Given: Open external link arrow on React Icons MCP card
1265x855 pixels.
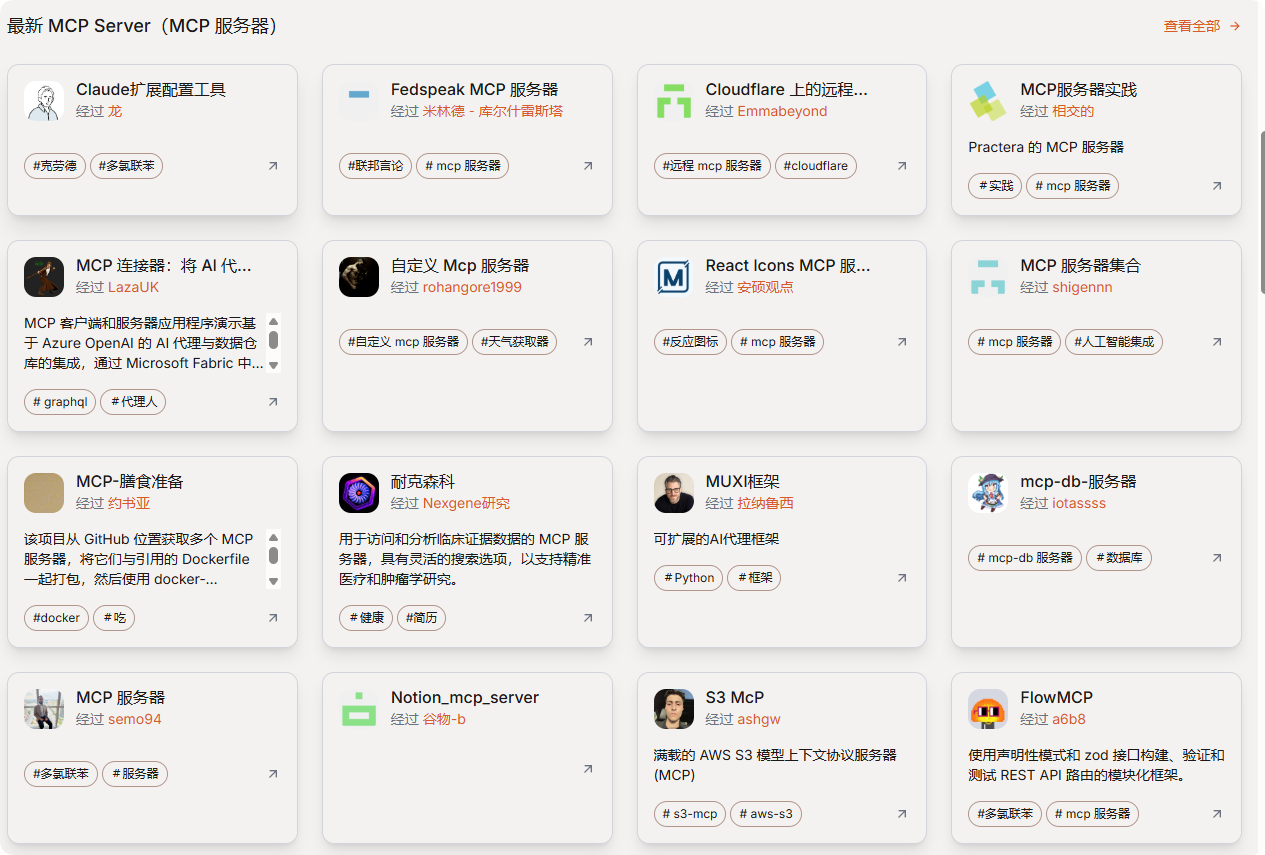Looking at the screenshot, I should click(x=902, y=342).
